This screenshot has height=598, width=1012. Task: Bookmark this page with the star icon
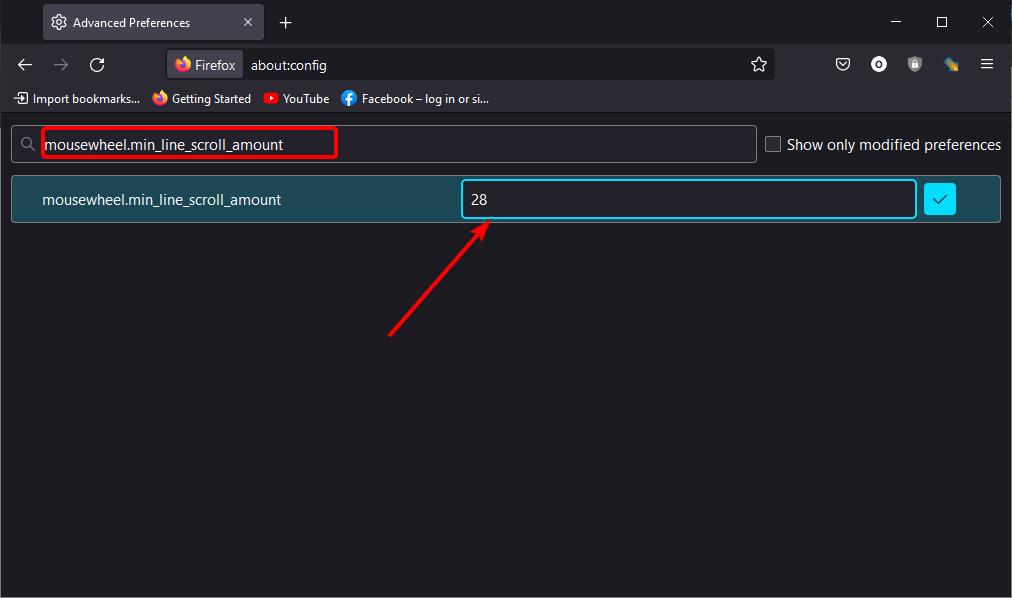[x=759, y=65]
